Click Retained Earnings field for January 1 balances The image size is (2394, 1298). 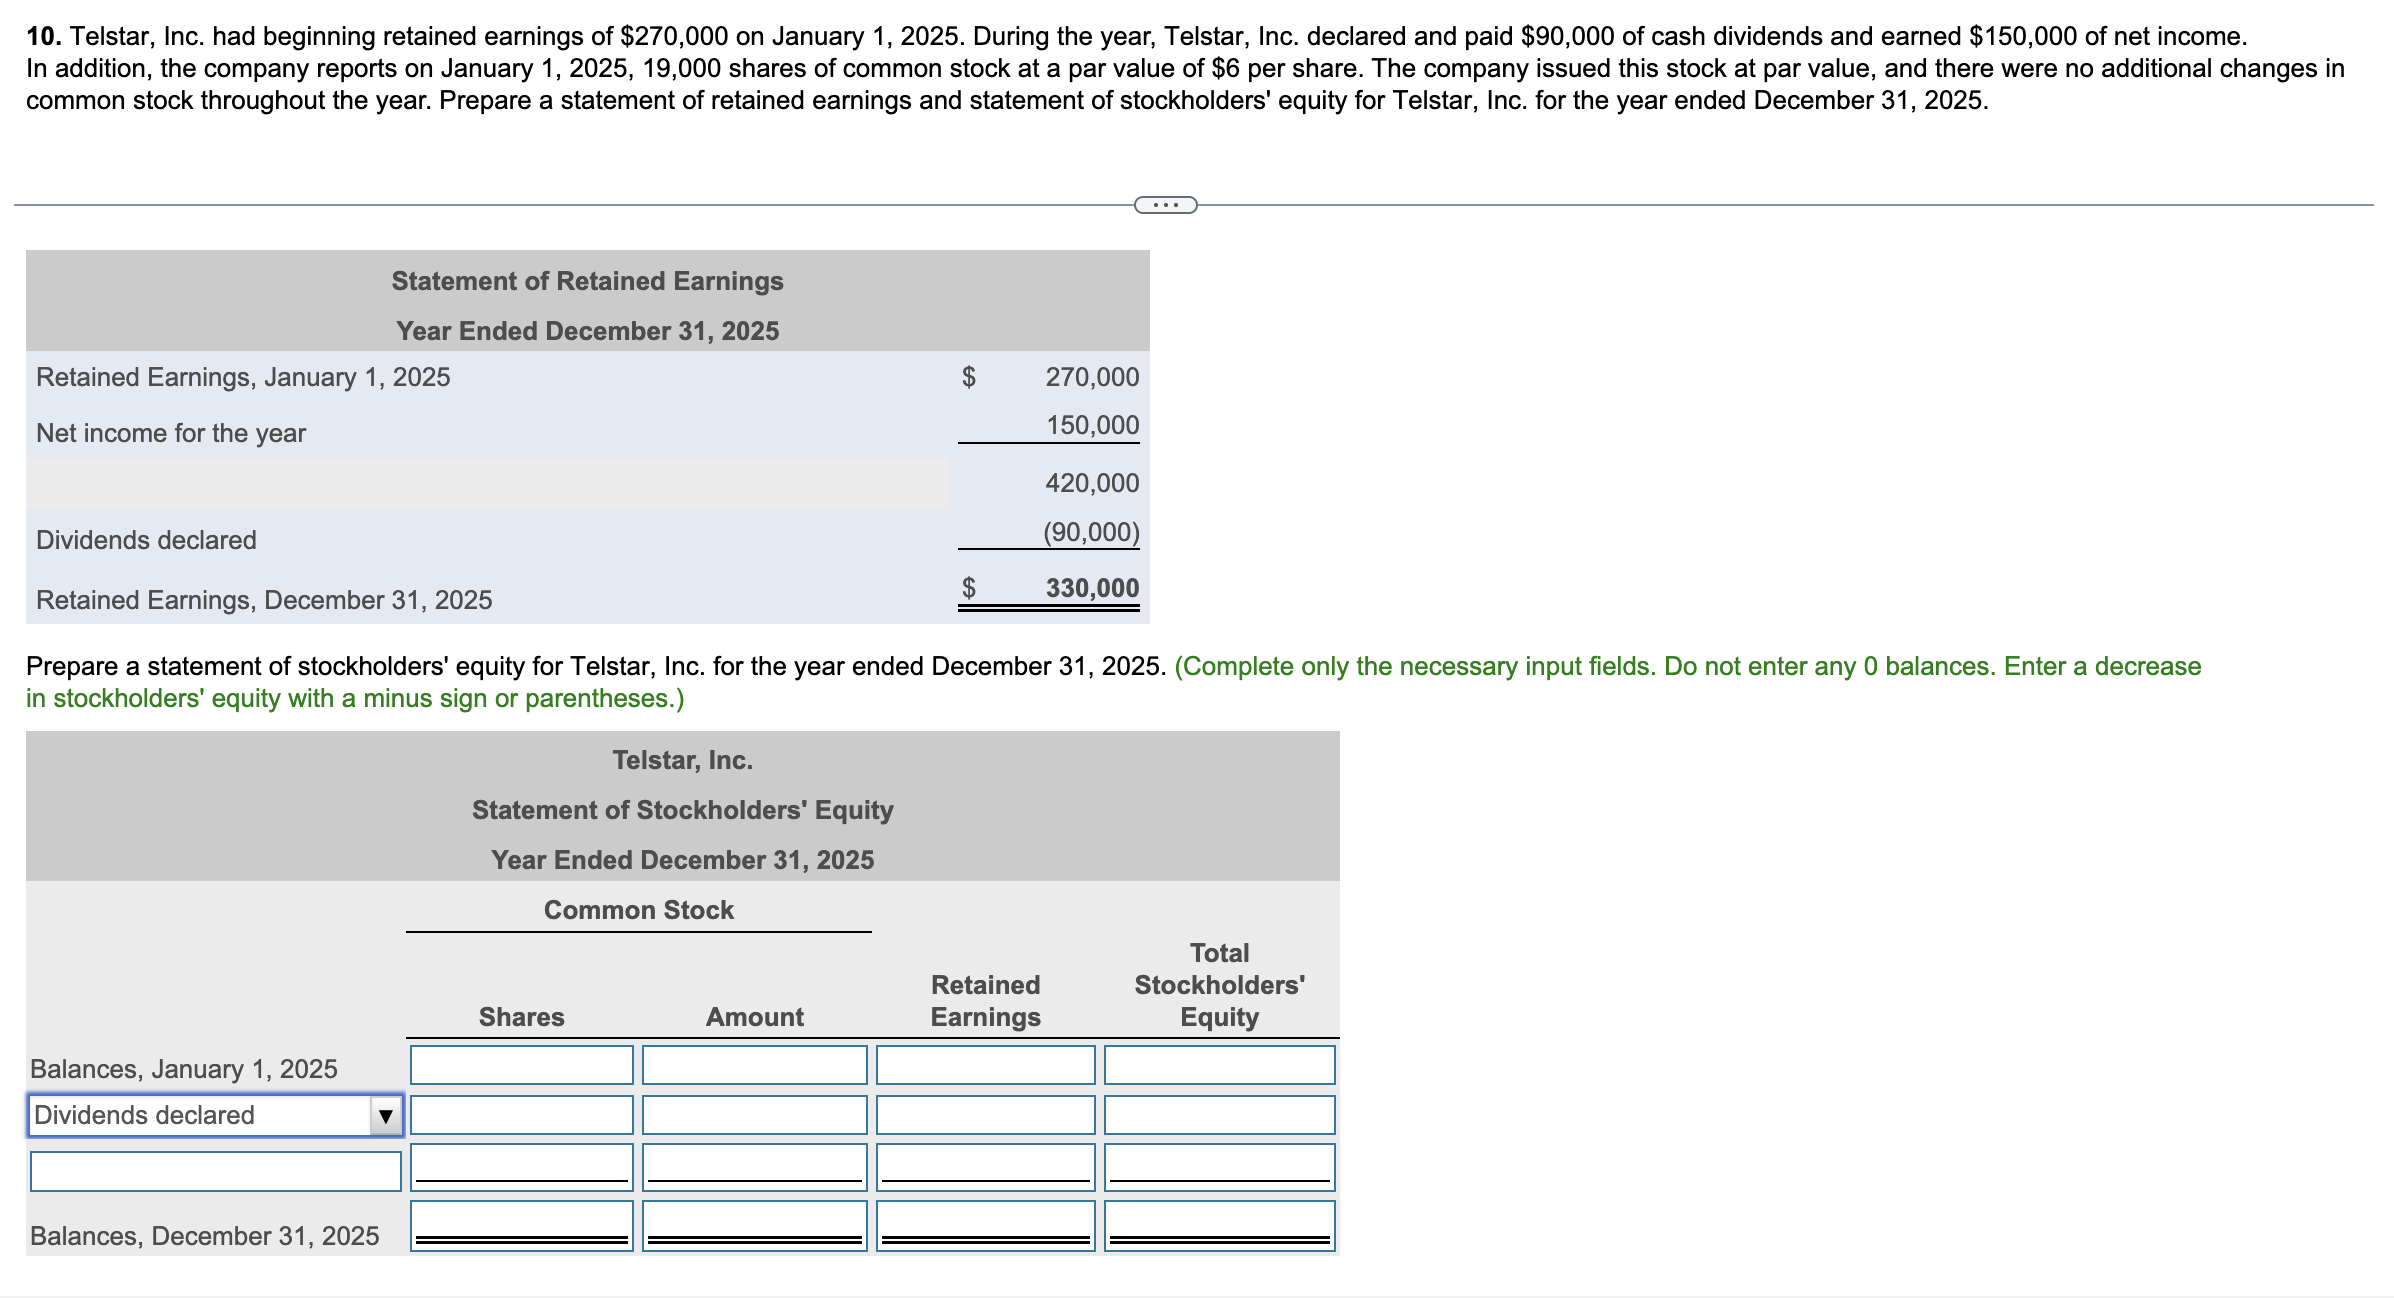(985, 1065)
